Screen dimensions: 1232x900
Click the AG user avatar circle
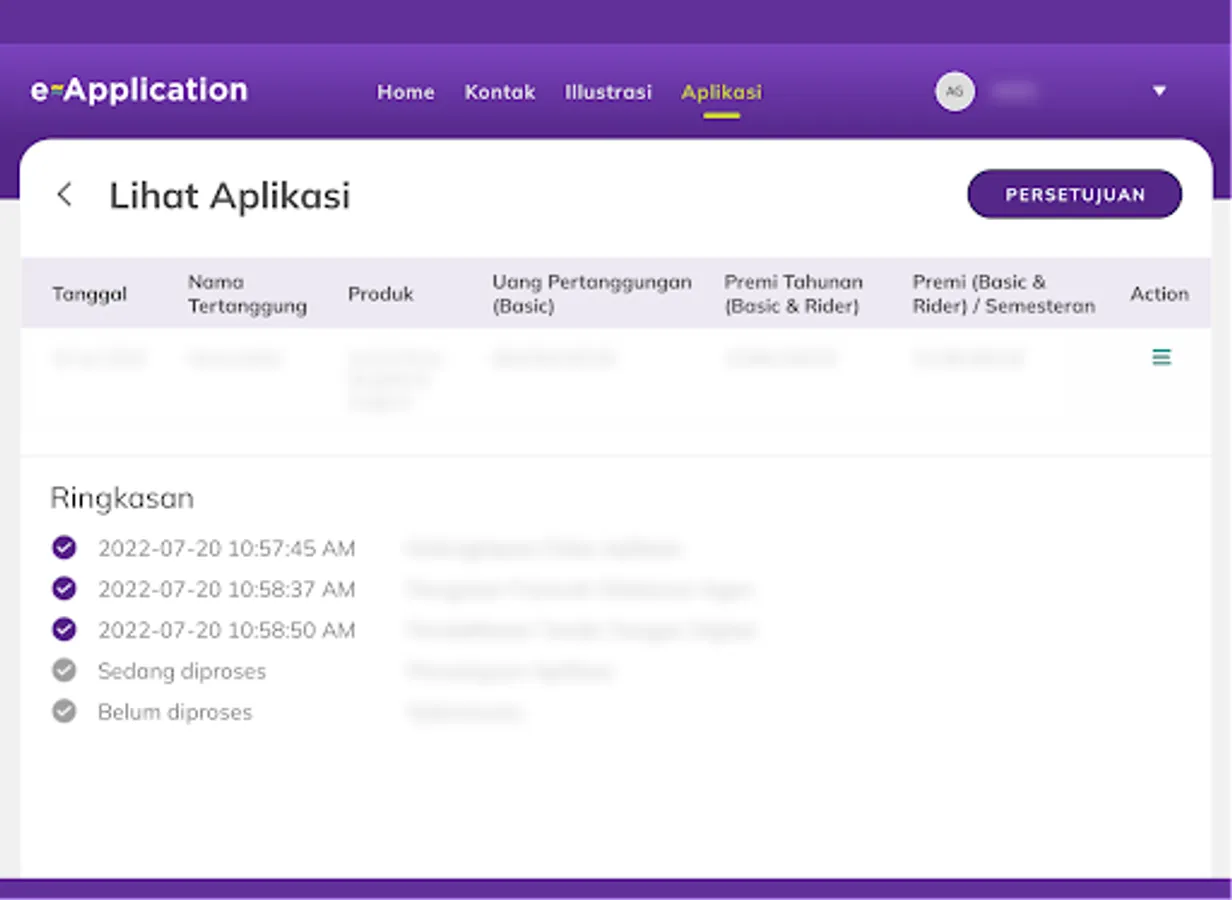pyautogui.click(x=955, y=92)
